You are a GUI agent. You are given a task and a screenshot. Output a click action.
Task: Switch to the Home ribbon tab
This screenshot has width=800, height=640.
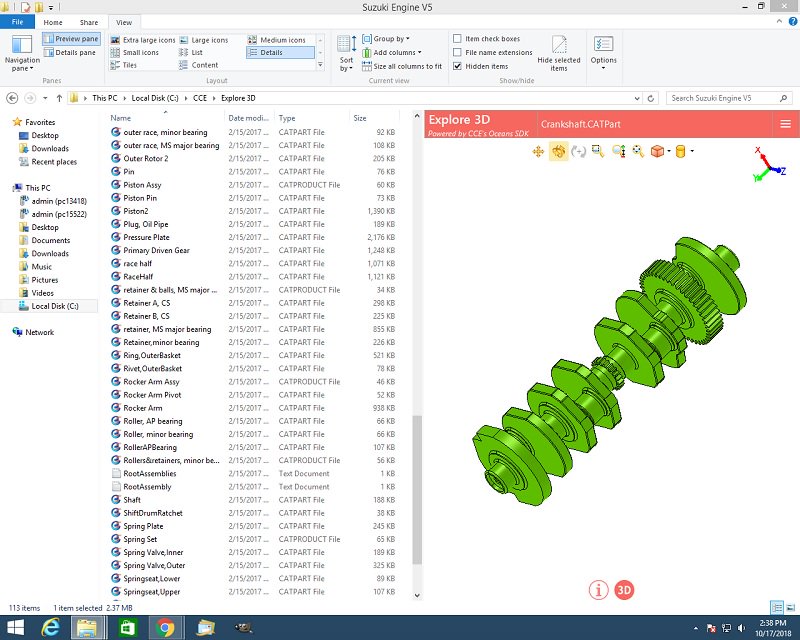pyautogui.click(x=53, y=22)
